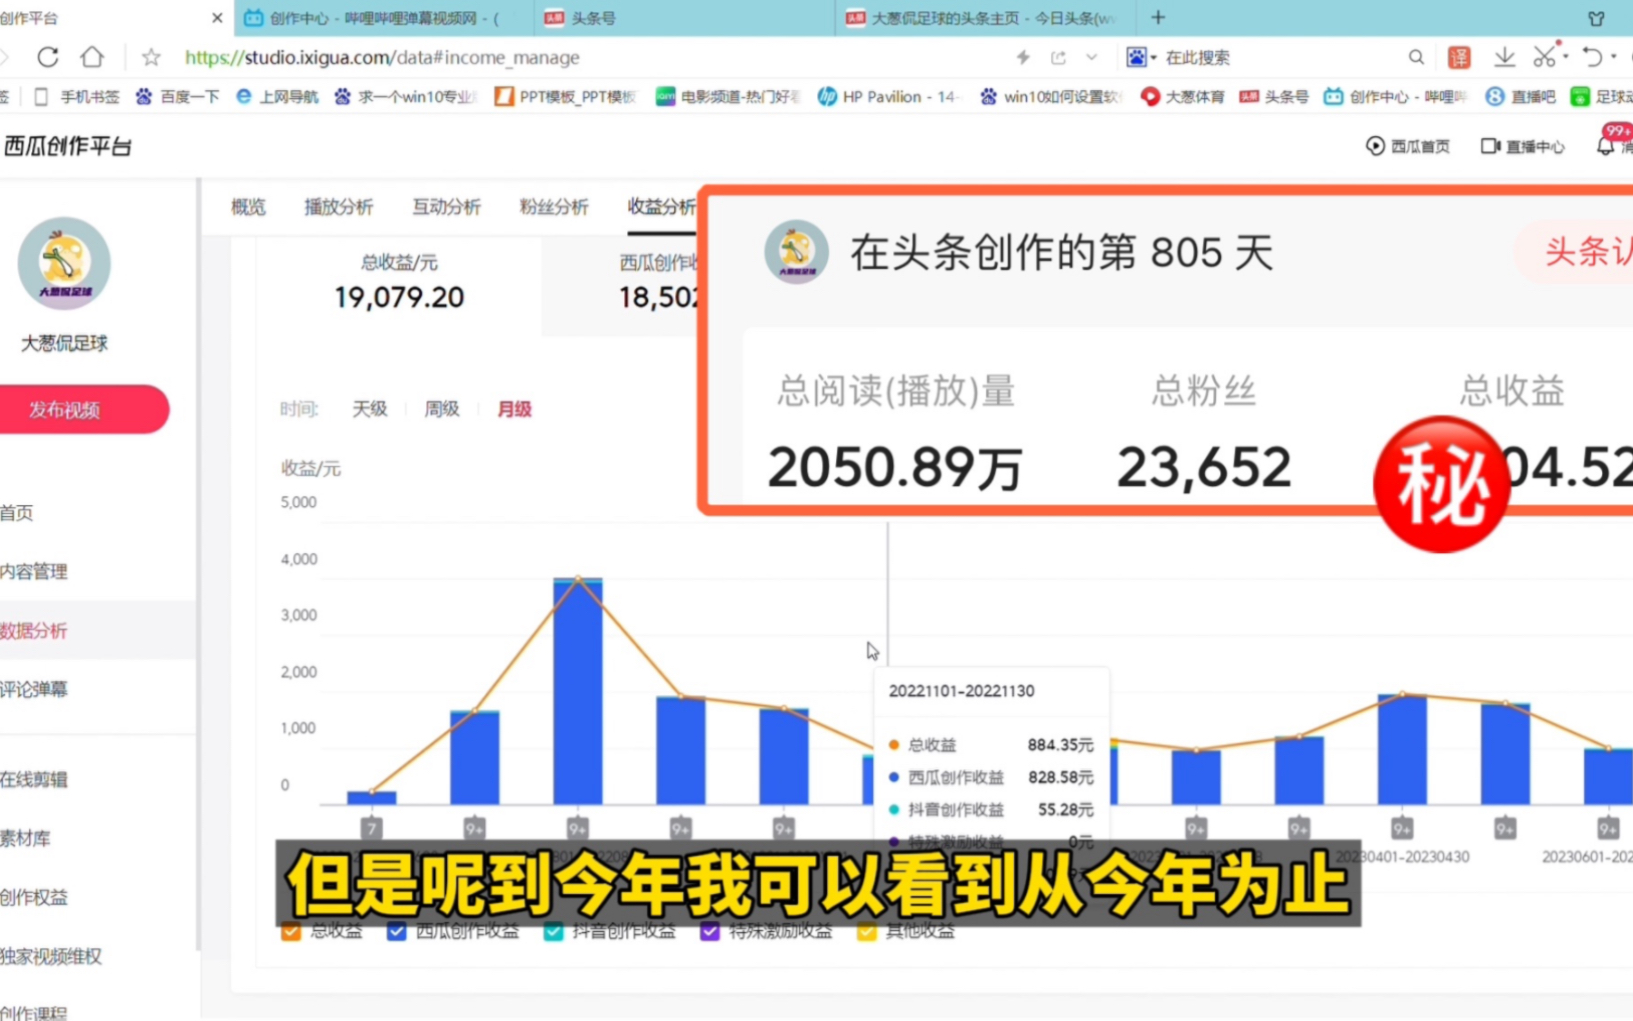Open 独家视频维权 in the sidebar
This screenshot has height=1021, width=1633.
pyautogui.click(x=51, y=956)
